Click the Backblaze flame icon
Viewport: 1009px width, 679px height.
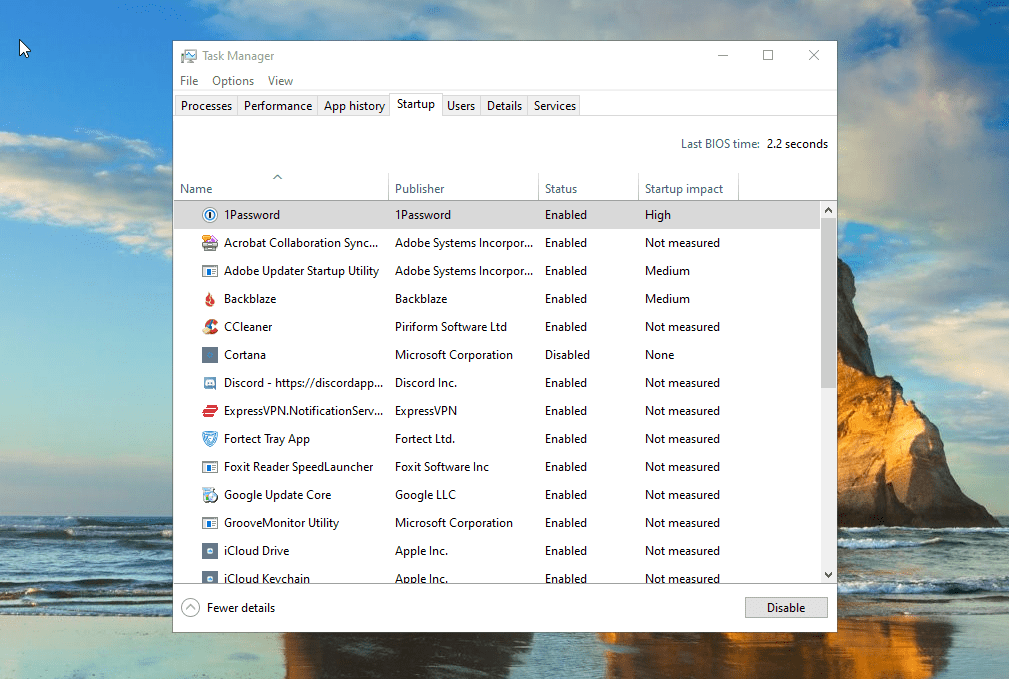click(210, 299)
